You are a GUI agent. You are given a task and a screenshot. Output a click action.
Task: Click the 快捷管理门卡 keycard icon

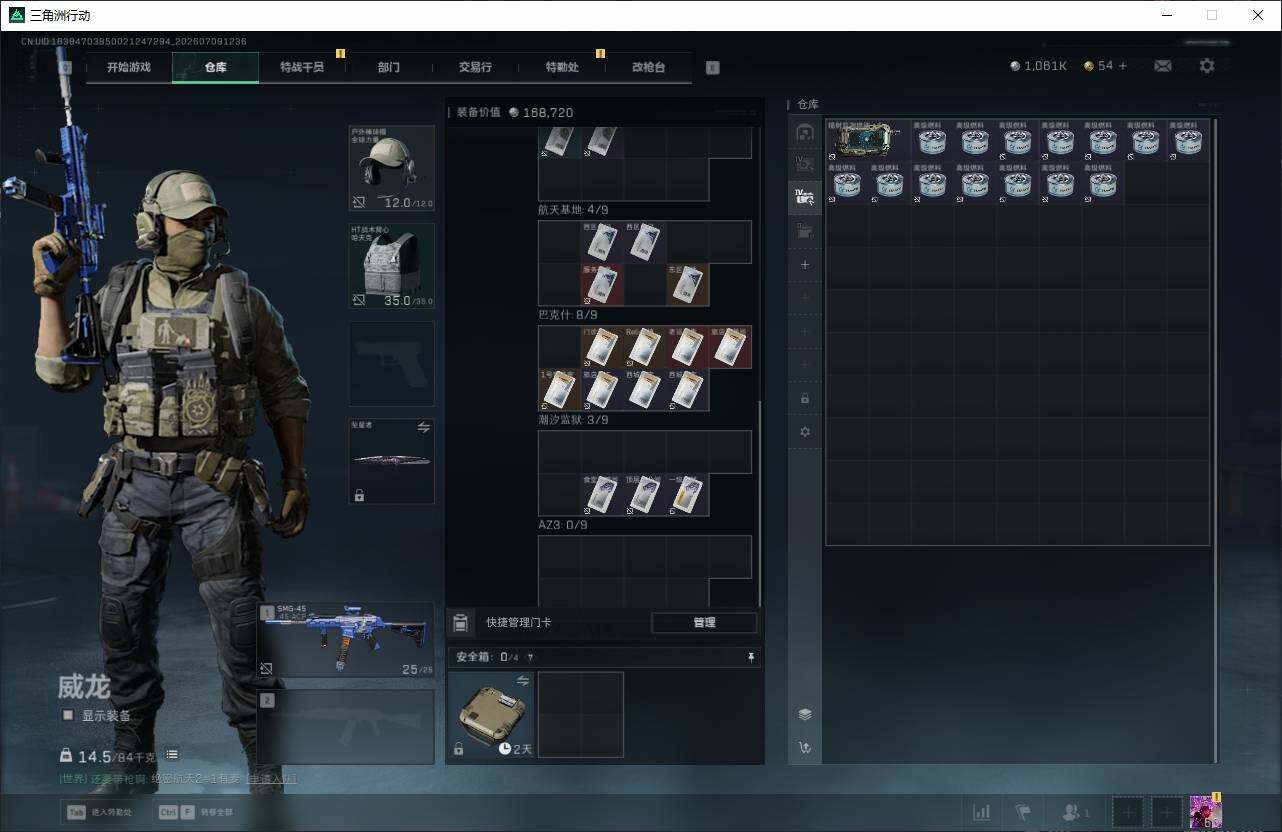(x=460, y=623)
